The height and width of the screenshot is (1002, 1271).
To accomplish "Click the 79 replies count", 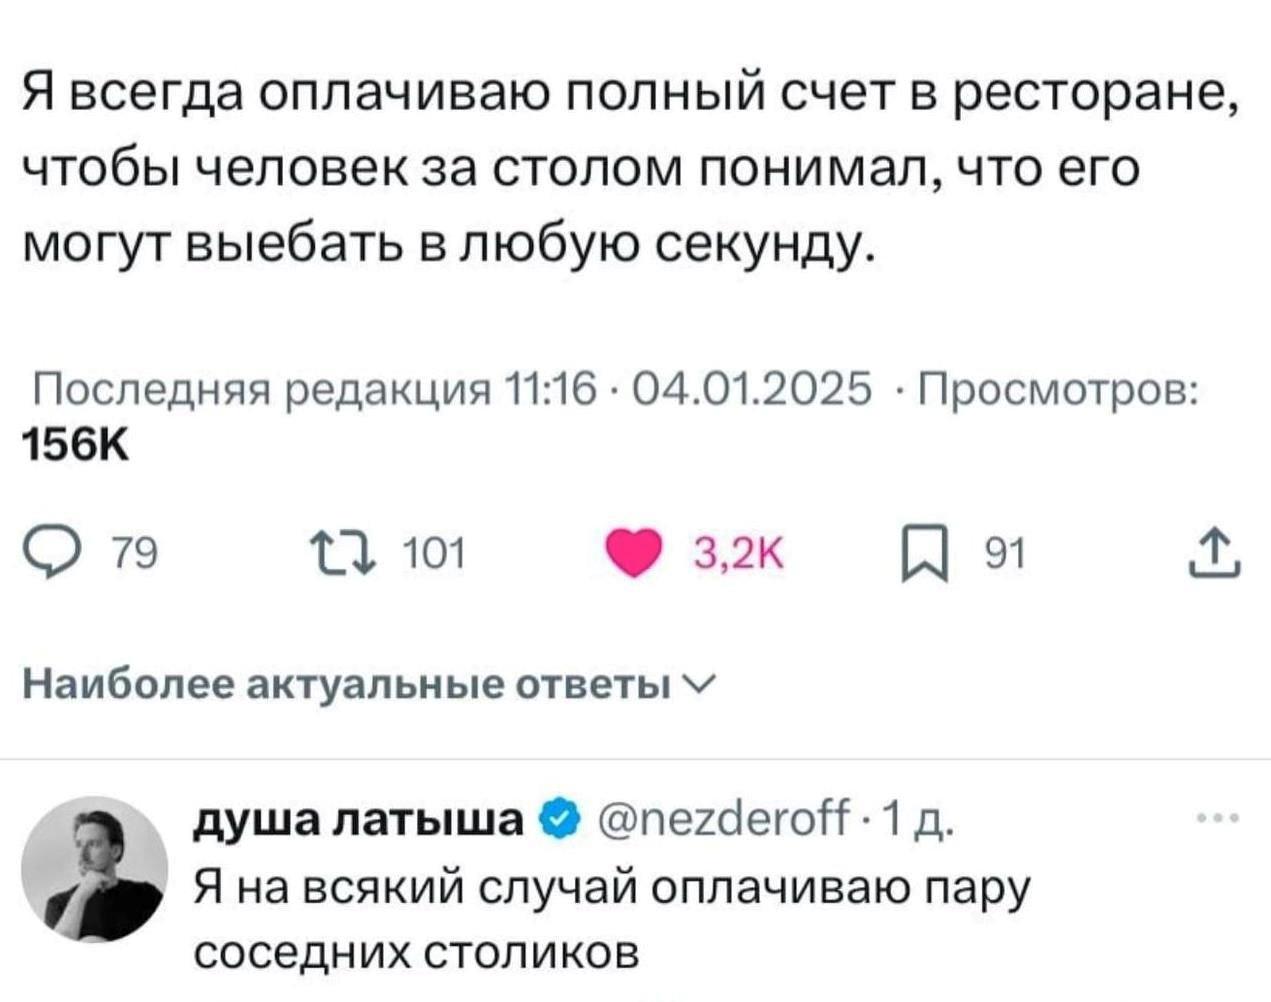I will tap(133, 552).
